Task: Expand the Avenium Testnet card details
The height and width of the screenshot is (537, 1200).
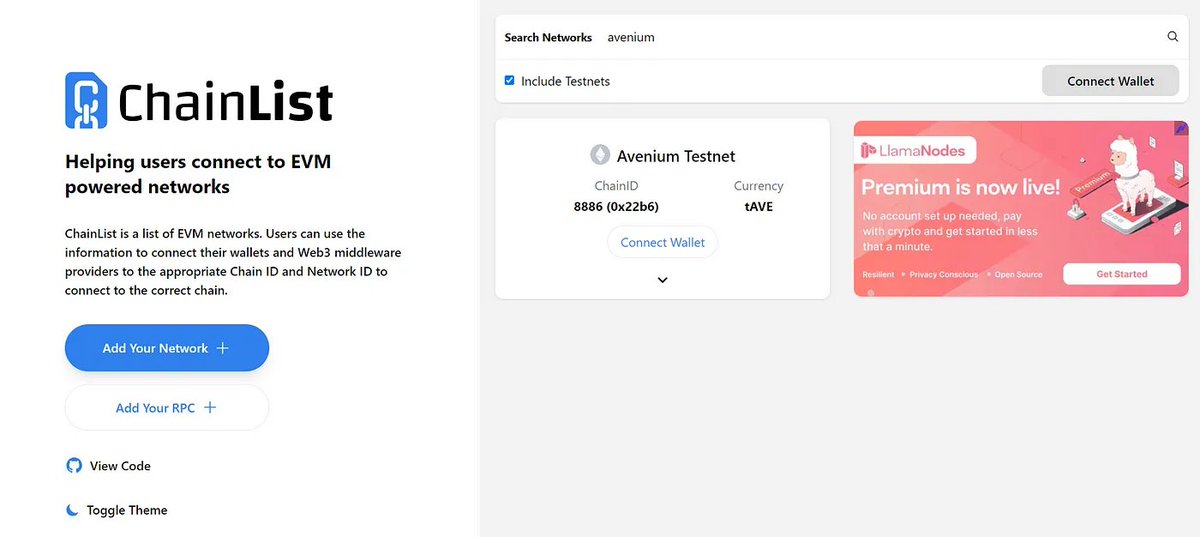Action: pyautogui.click(x=662, y=280)
